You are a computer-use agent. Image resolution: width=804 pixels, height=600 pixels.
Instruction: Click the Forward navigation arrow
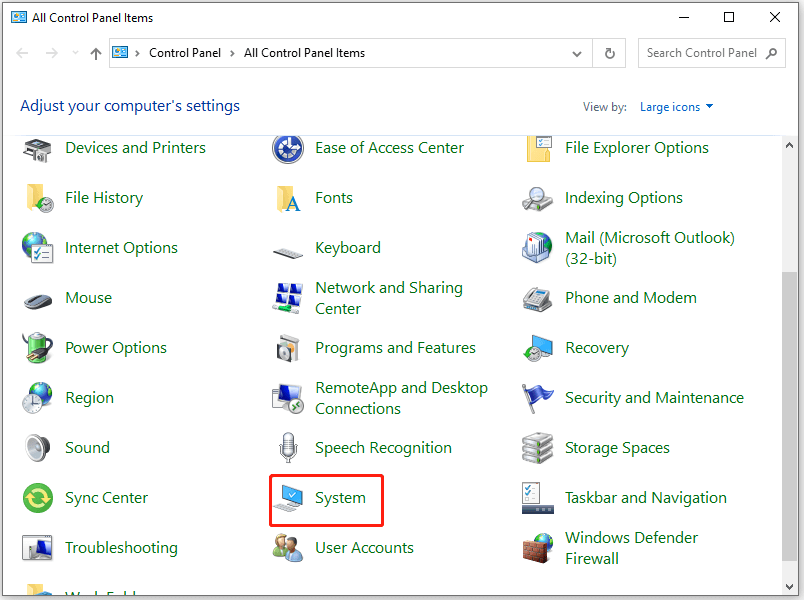point(52,53)
